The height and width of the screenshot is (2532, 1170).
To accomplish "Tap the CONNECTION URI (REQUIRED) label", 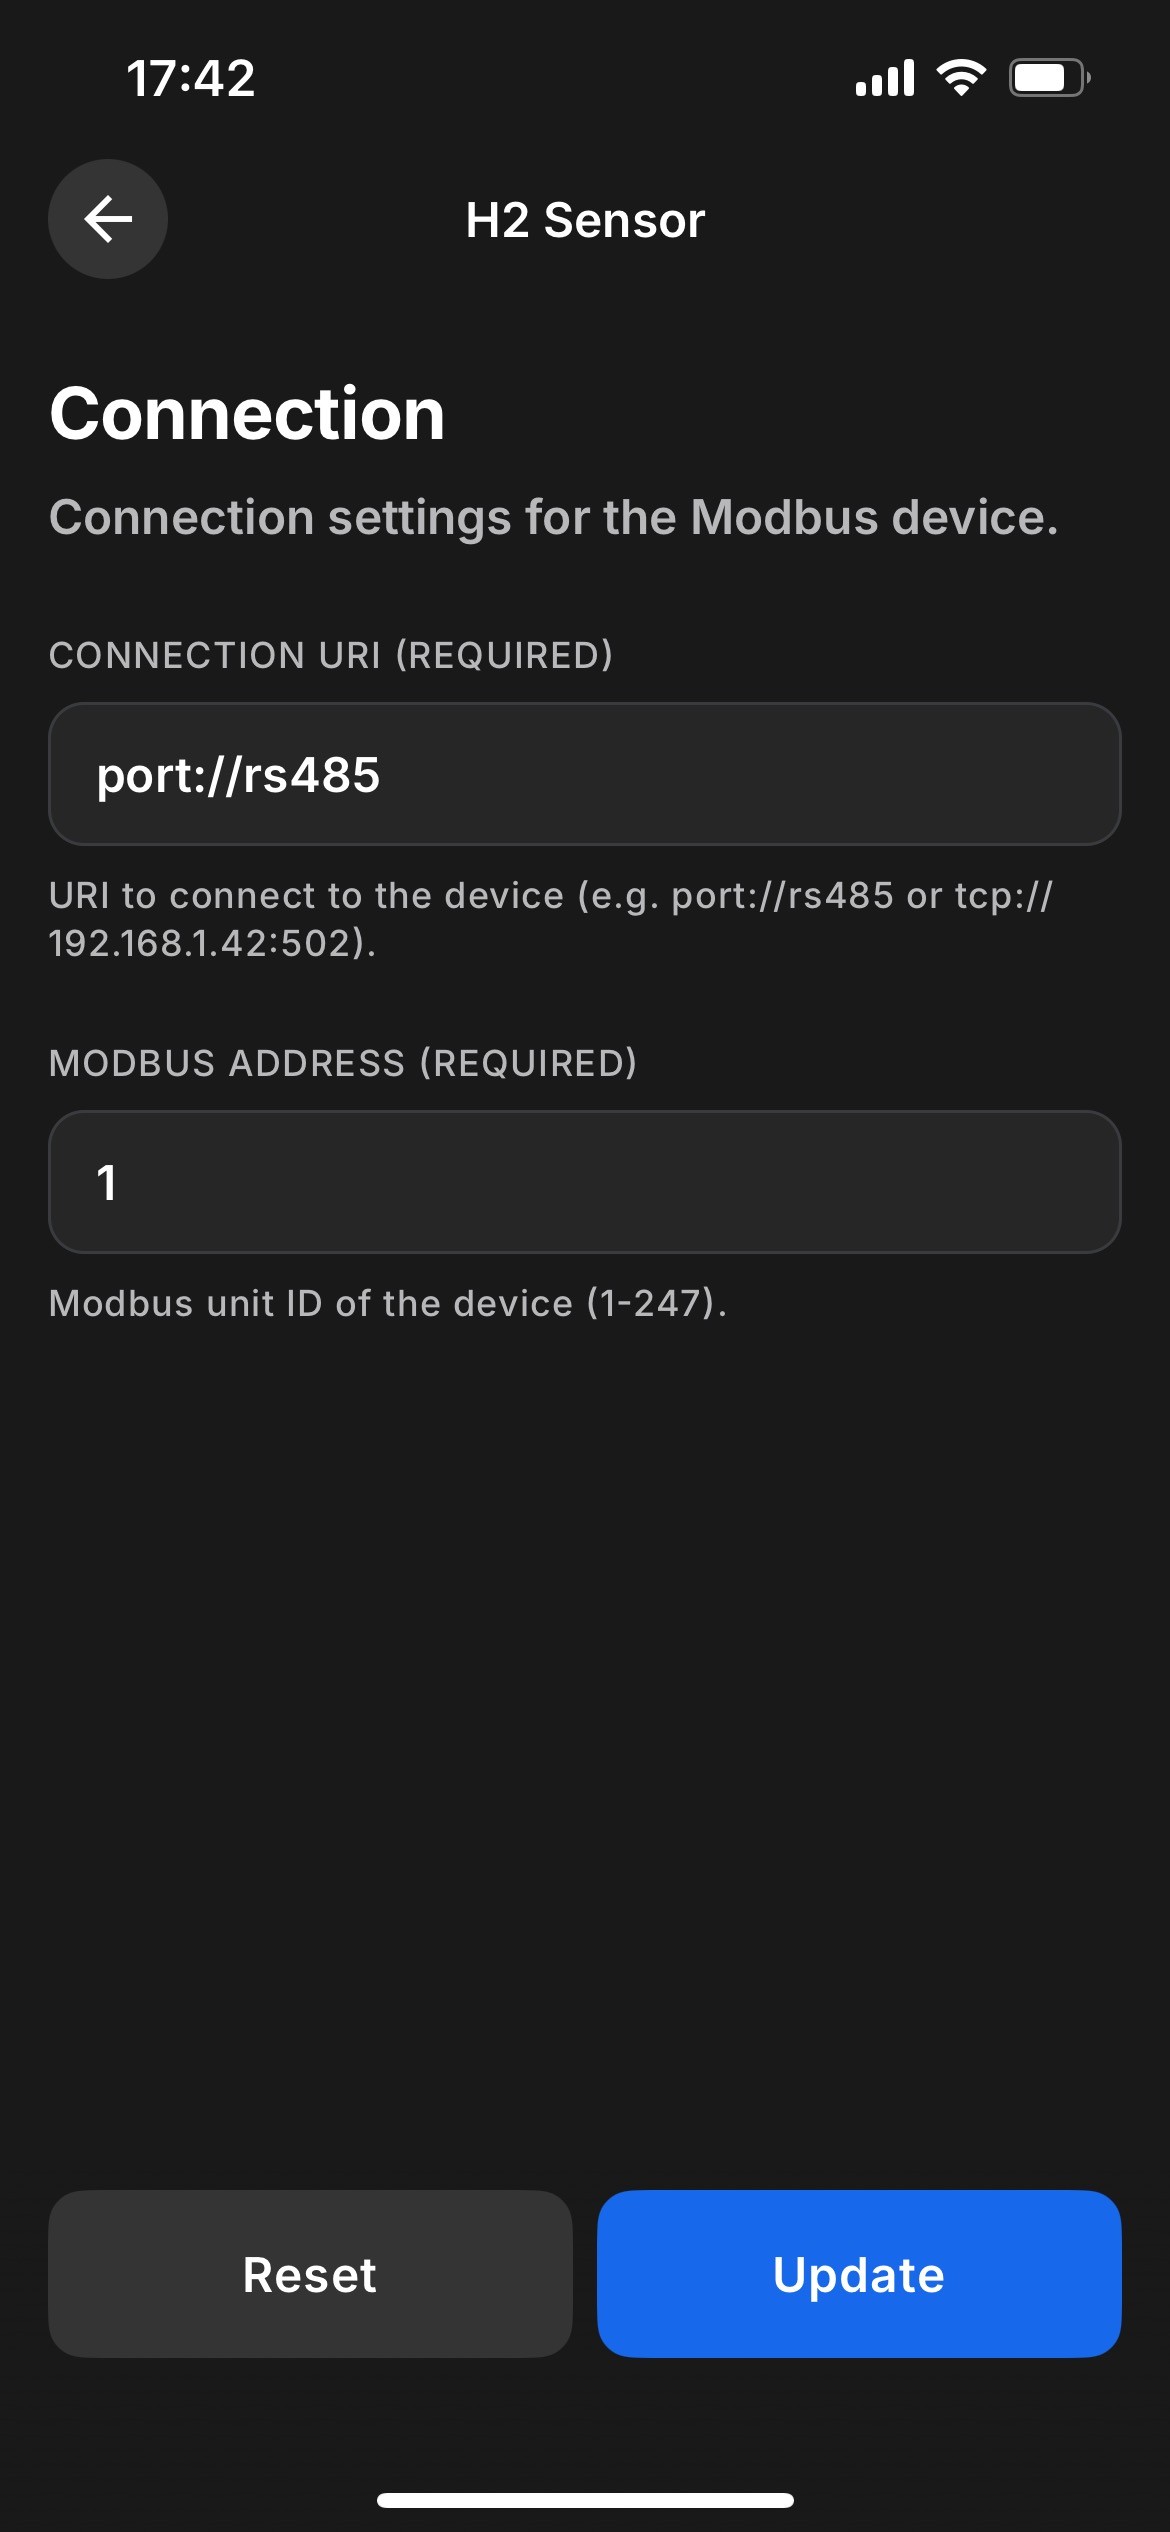I will (x=332, y=654).
